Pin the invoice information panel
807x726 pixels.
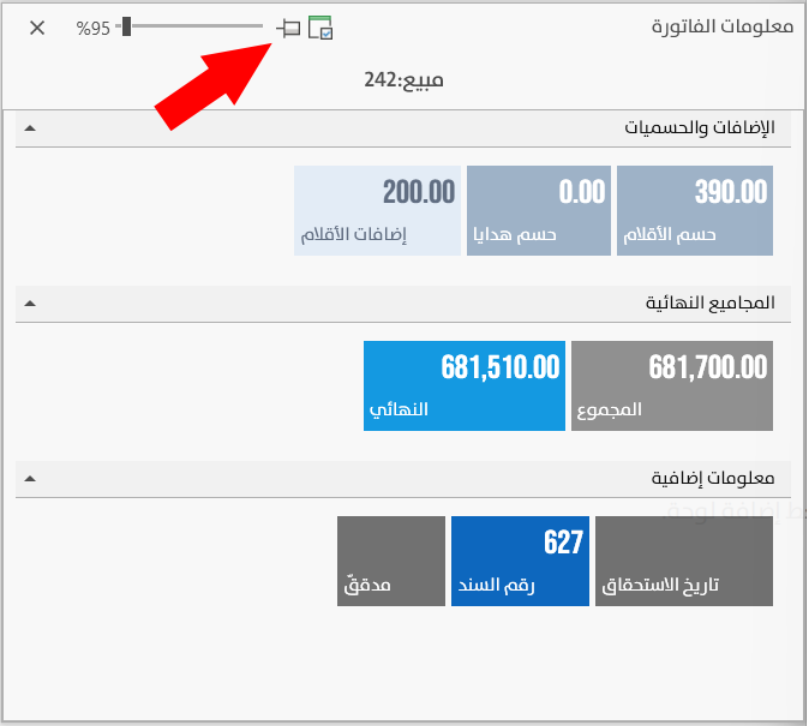click(x=289, y=28)
